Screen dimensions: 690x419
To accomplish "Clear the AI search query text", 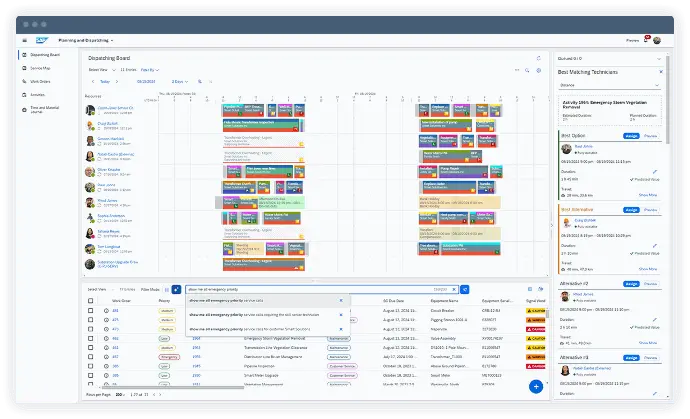I will (x=454, y=289).
